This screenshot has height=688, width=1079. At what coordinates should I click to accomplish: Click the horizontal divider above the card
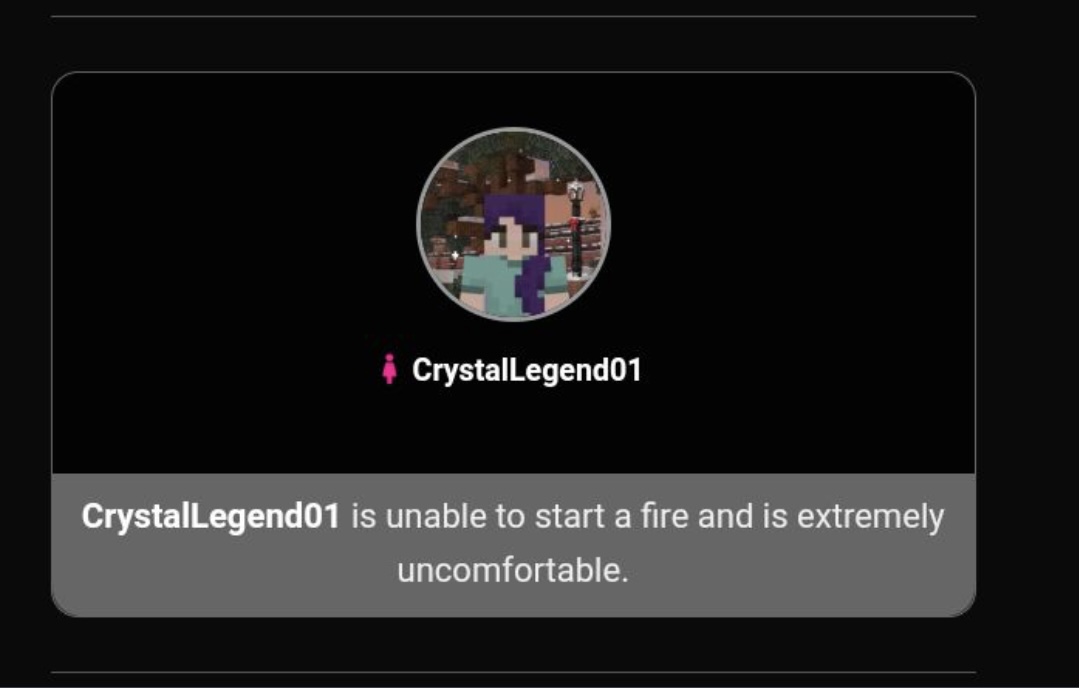(513, 16)
